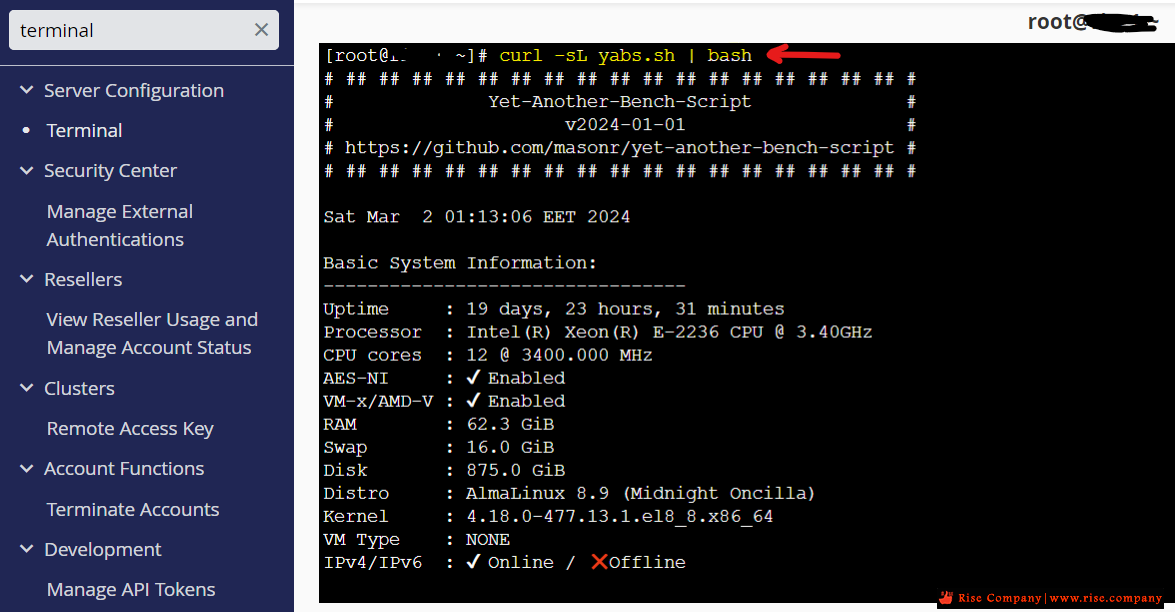Click the terminal search input field
The height and width of the screenshot is (612, 1175).
[x=130, y=30]
